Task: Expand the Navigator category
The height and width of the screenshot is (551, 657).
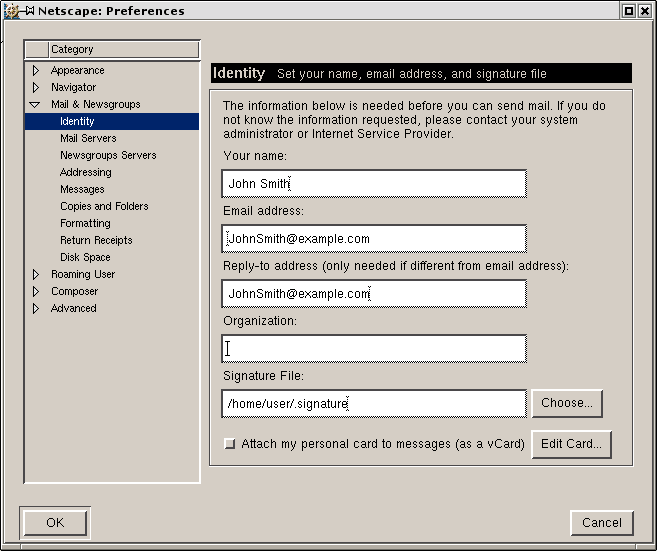Action: (x=36, y=88)
